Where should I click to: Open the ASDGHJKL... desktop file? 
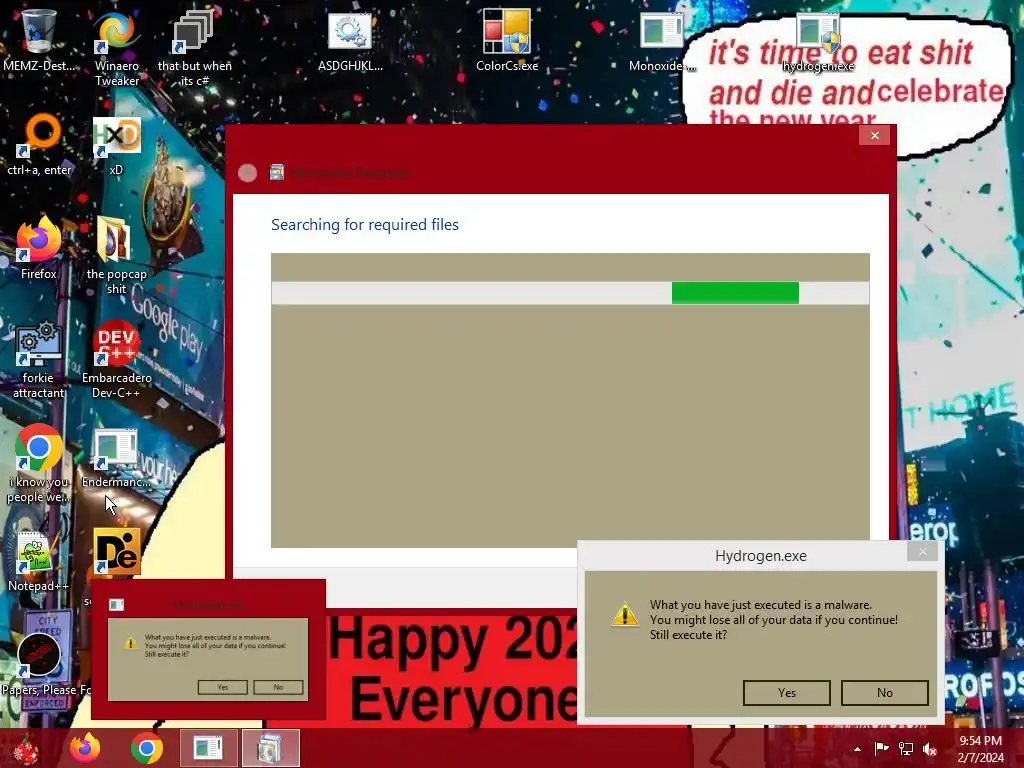350,40
